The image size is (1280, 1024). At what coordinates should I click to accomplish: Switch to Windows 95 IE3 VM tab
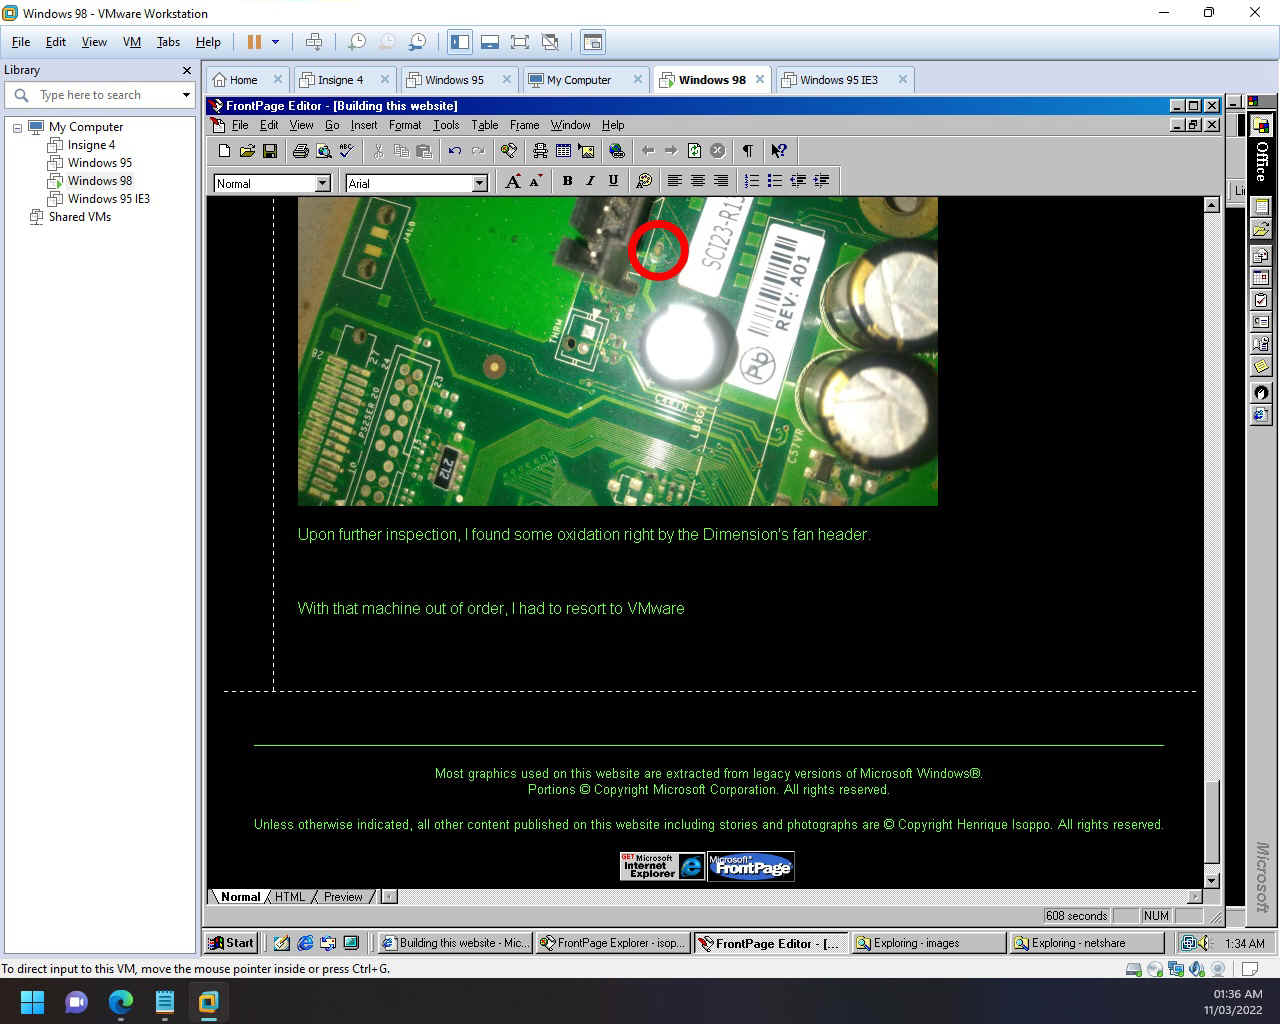844,80
